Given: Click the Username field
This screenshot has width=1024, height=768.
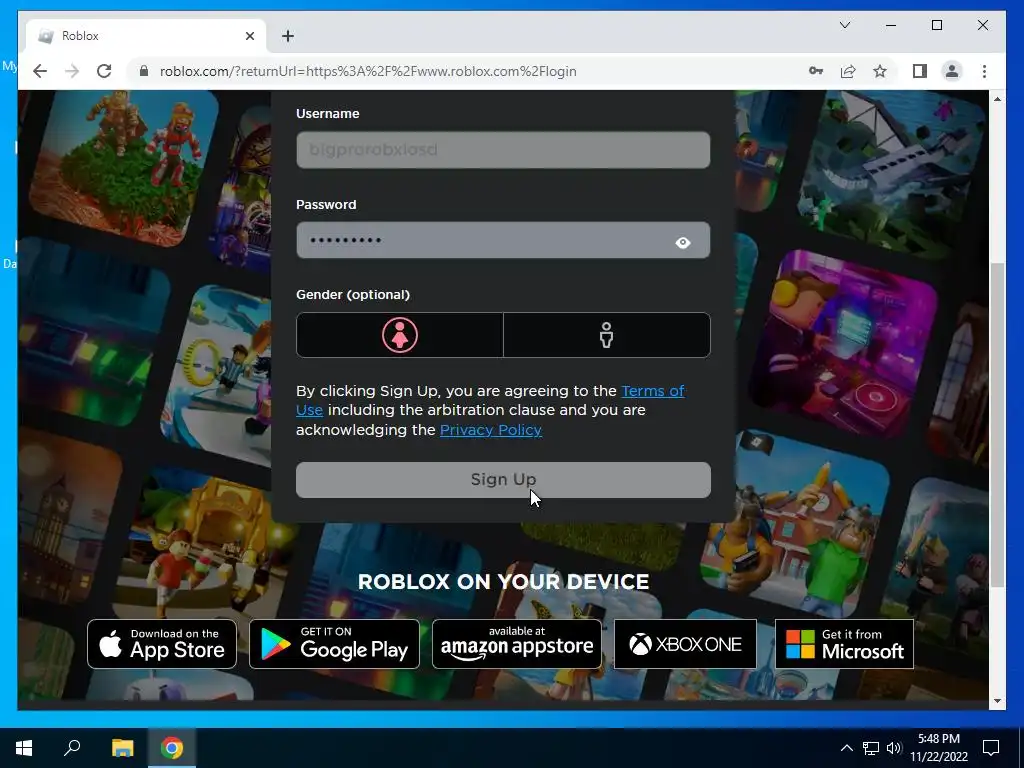Looking at the screenshot, I should tap(503, 150).
